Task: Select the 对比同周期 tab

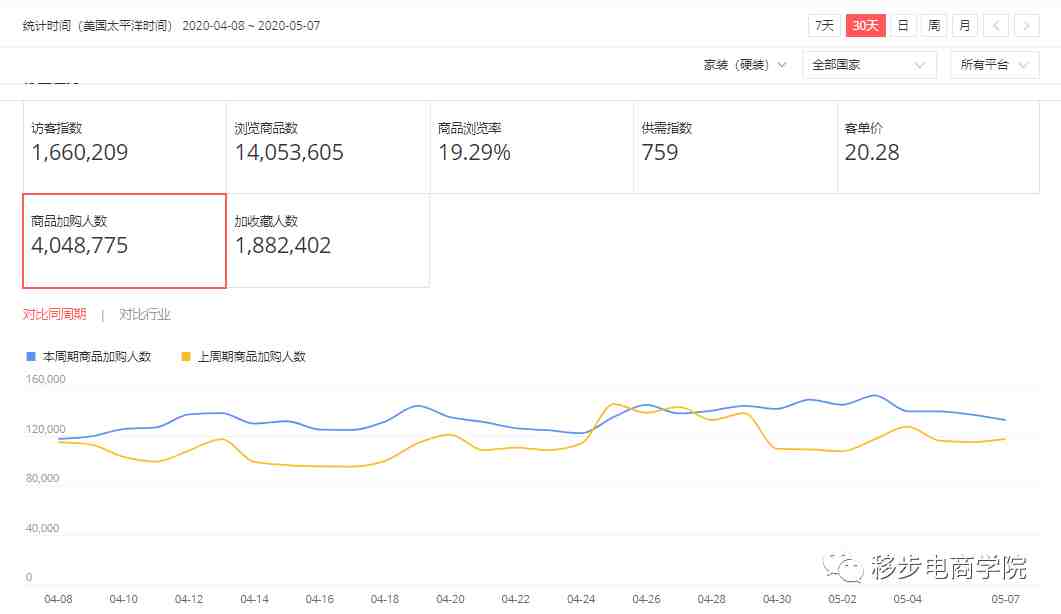Action: pyautogui.click(x=55, y=314)
